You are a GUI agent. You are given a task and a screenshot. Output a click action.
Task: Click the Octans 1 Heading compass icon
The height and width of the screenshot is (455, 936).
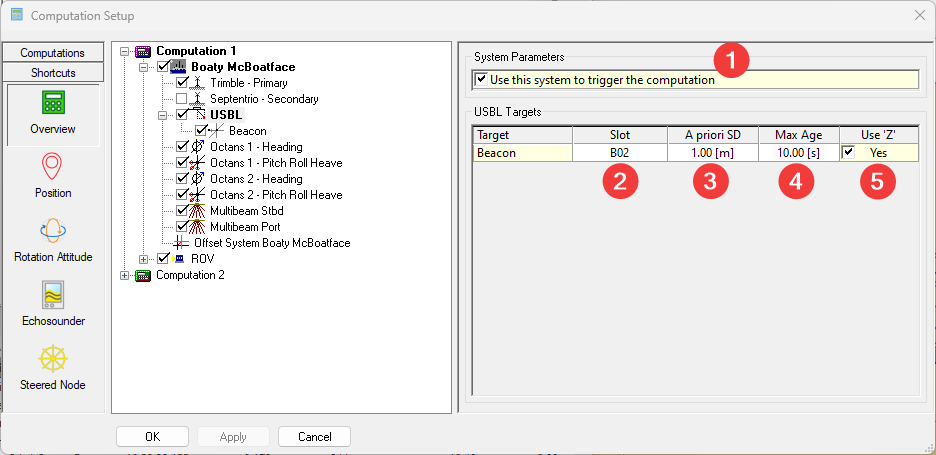coord(198,147)
